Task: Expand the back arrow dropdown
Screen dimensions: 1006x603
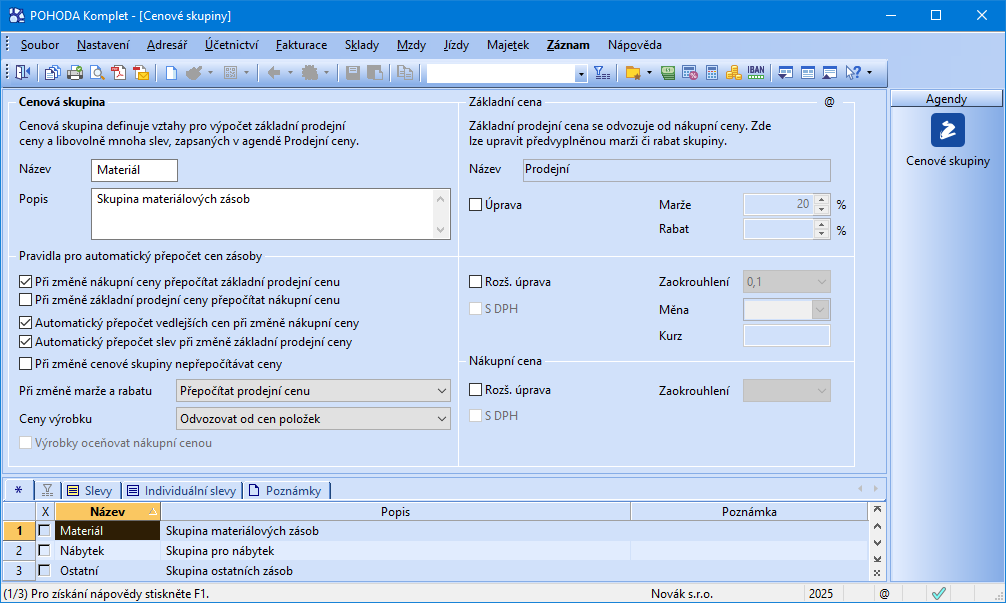Action: 290,72
